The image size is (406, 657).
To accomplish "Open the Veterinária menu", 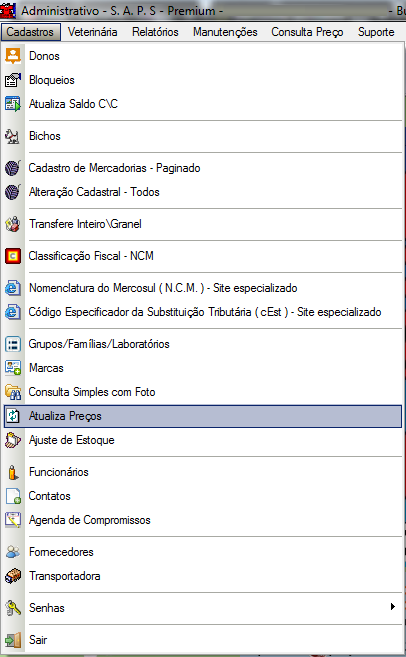I will coord(93,32).
